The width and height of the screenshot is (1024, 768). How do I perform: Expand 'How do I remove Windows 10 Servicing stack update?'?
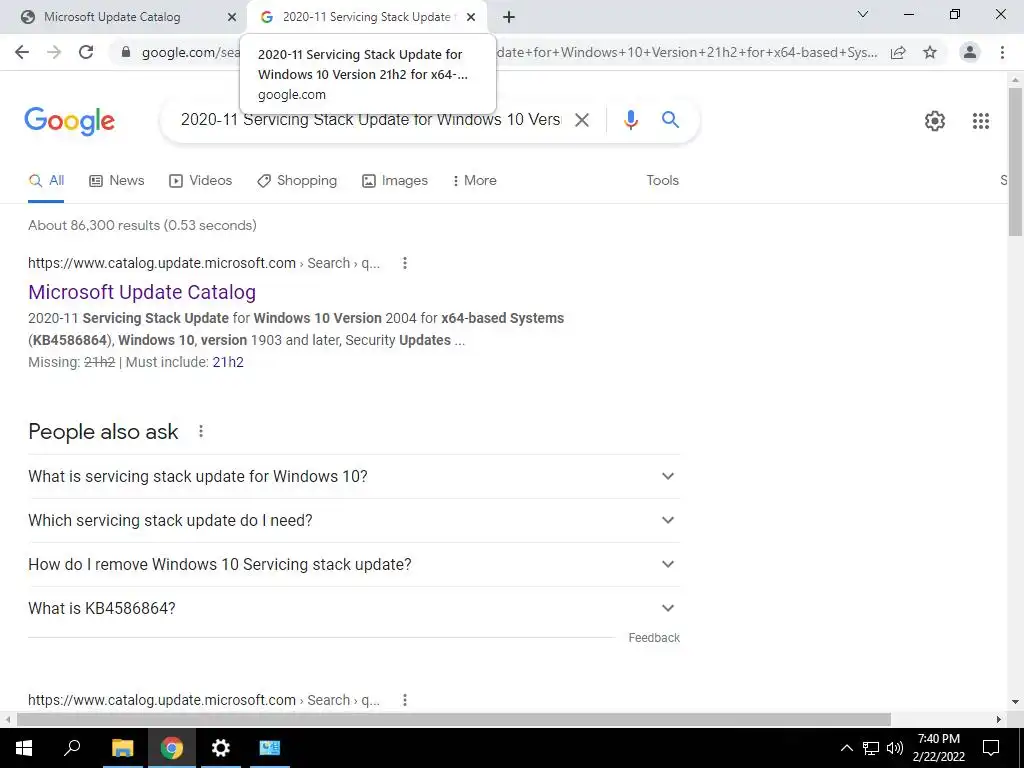[354, 564]
